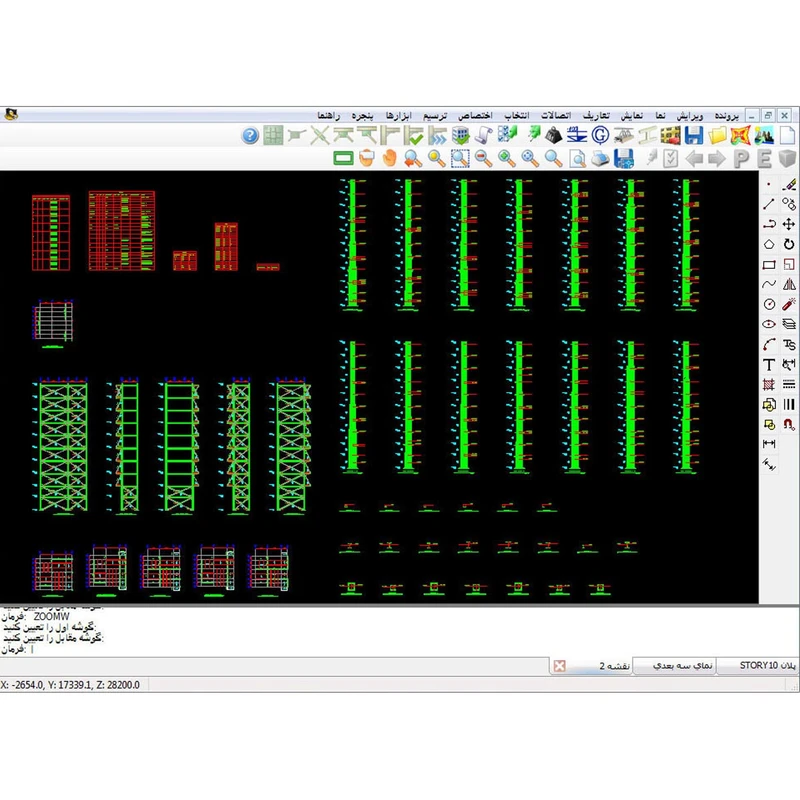Click the zoom window tool
This screenshot has height=800, width=800.
(x=460, y=158)
